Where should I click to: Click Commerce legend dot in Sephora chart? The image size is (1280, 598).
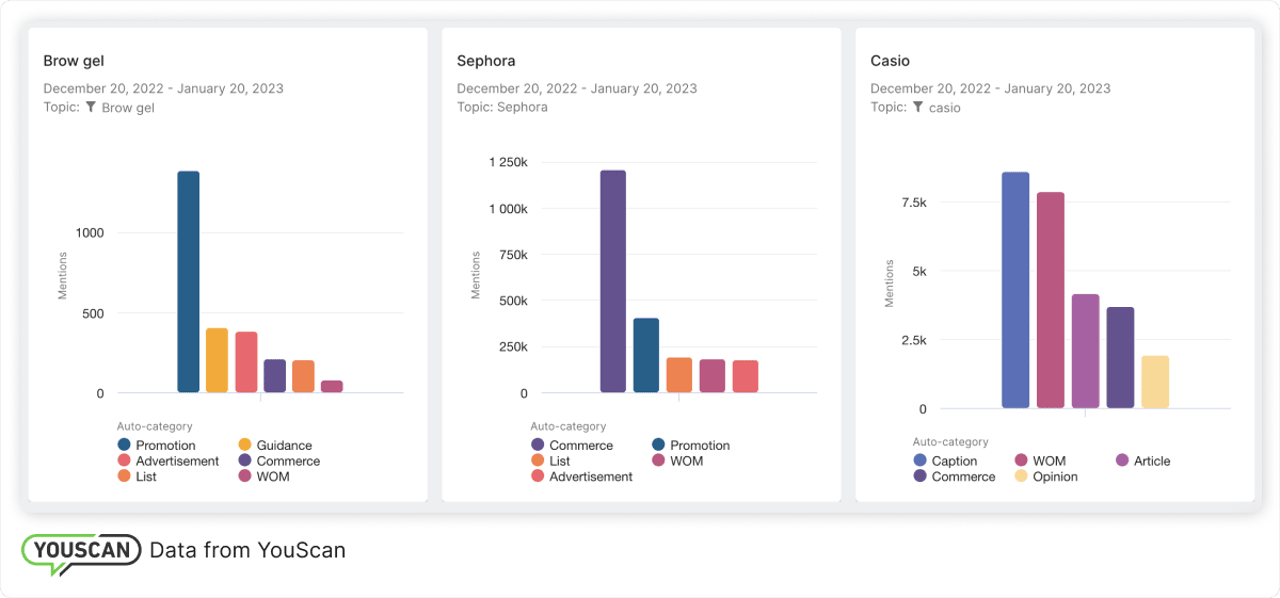[x=538, y=445]
